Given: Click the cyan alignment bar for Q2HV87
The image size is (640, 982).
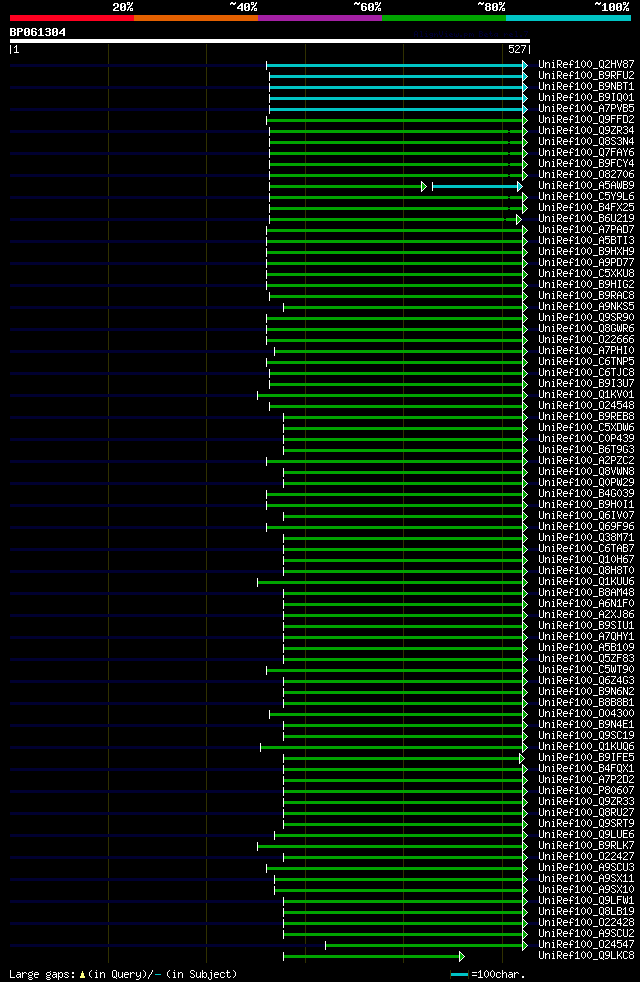Looking at the screenshot, I should (396, 65).
